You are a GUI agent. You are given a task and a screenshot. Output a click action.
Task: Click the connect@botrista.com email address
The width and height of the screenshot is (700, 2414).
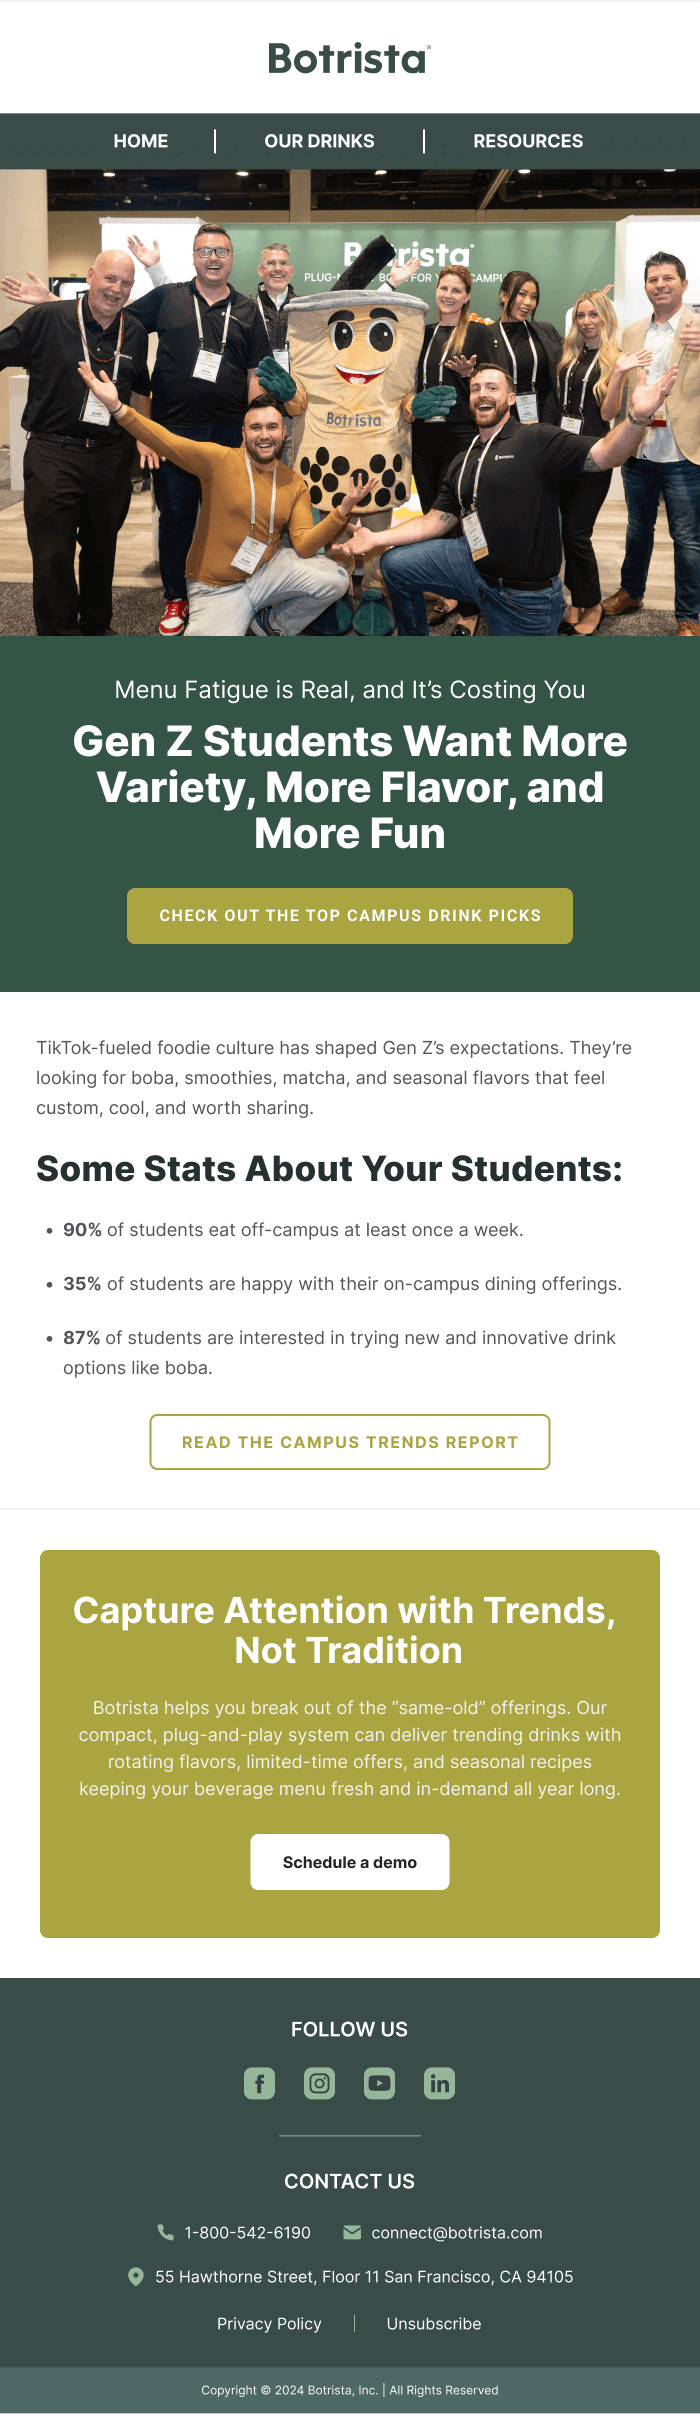pyautogui.click(x=457, y=2233)
